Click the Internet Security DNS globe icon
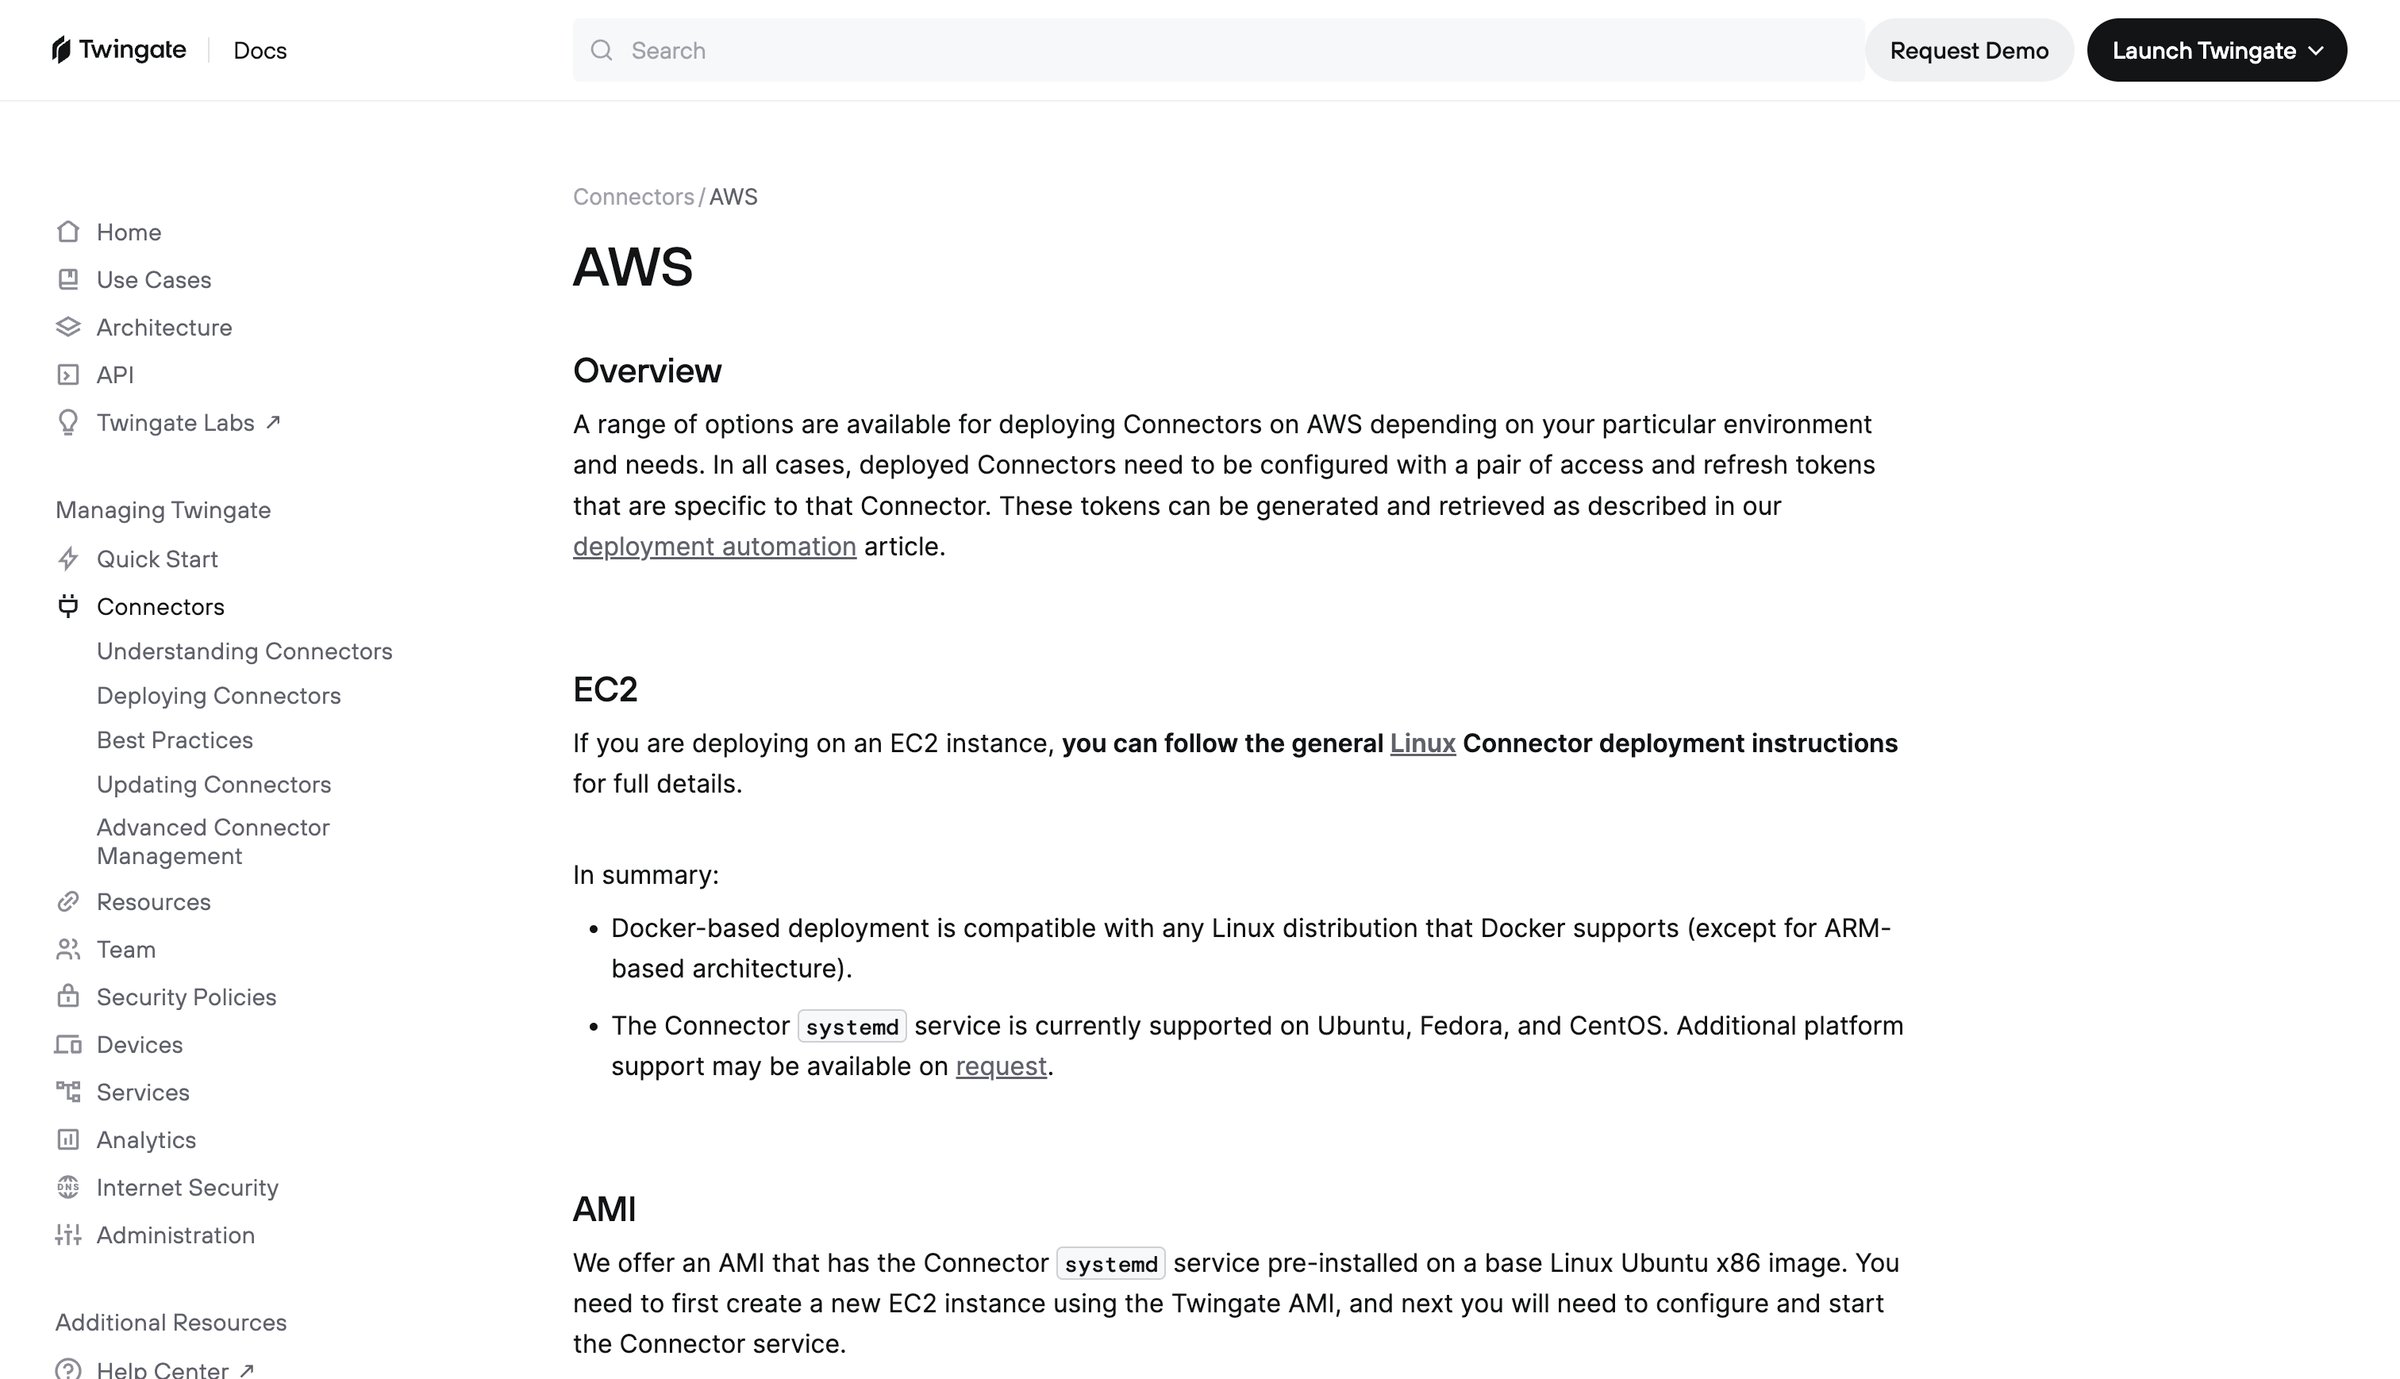The image size is (2400, 1379). (68, 1187)
